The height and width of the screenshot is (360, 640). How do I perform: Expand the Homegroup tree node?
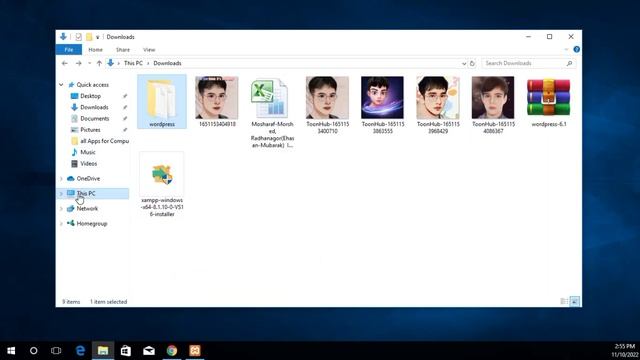61,224
